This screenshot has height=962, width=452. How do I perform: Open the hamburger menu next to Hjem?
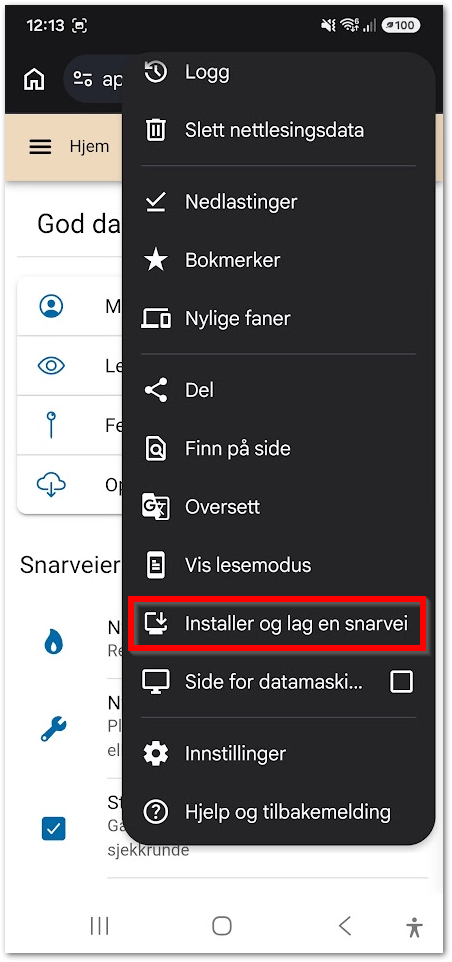40,147
